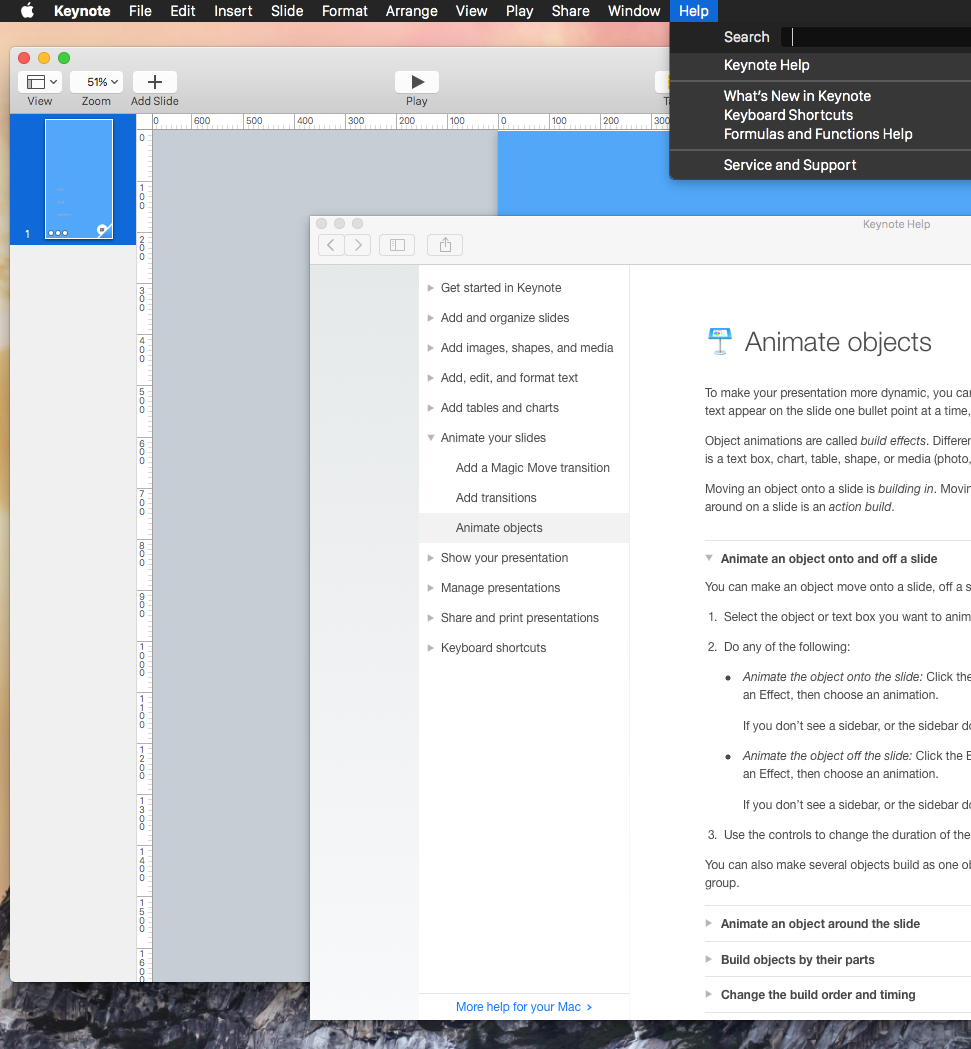The height and width of the screenshot is (1049, 971).
Task: Open the View options dropdown in toolbar
Action: [40, 82]
